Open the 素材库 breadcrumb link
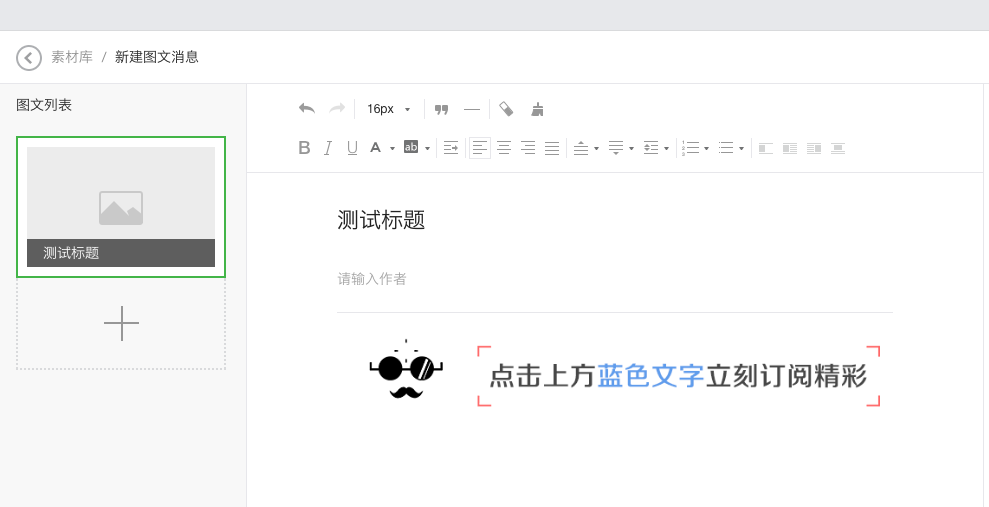Viewport: 989px width, 507px height. pos(72,57)
